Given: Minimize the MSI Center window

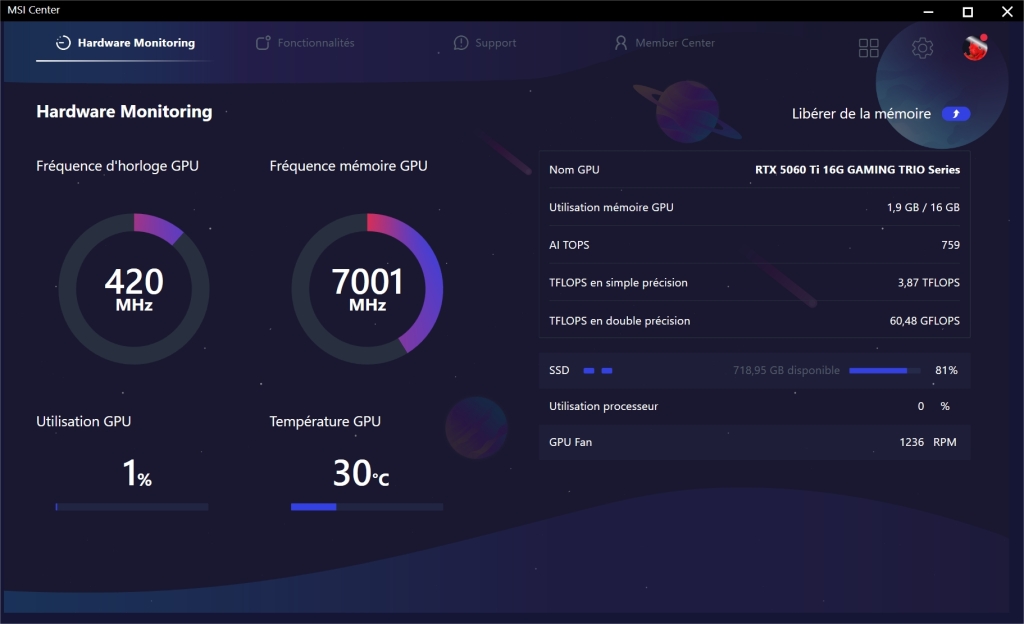Looking at the screenshot, I should click(928, 11).
